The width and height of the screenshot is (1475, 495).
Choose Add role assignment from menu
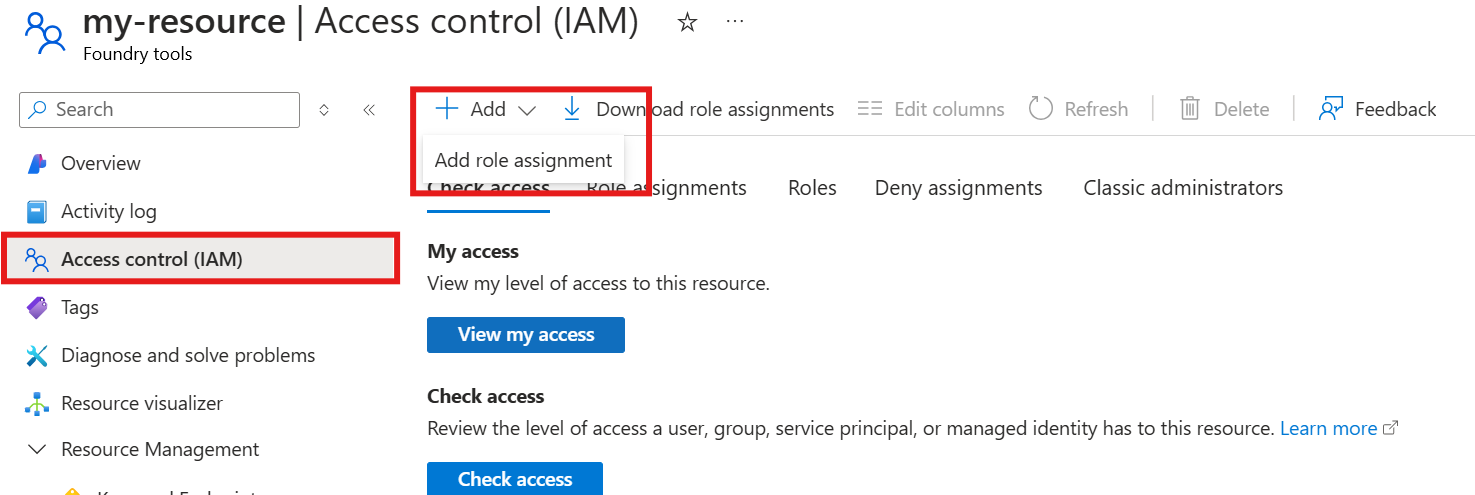point(523,160)
